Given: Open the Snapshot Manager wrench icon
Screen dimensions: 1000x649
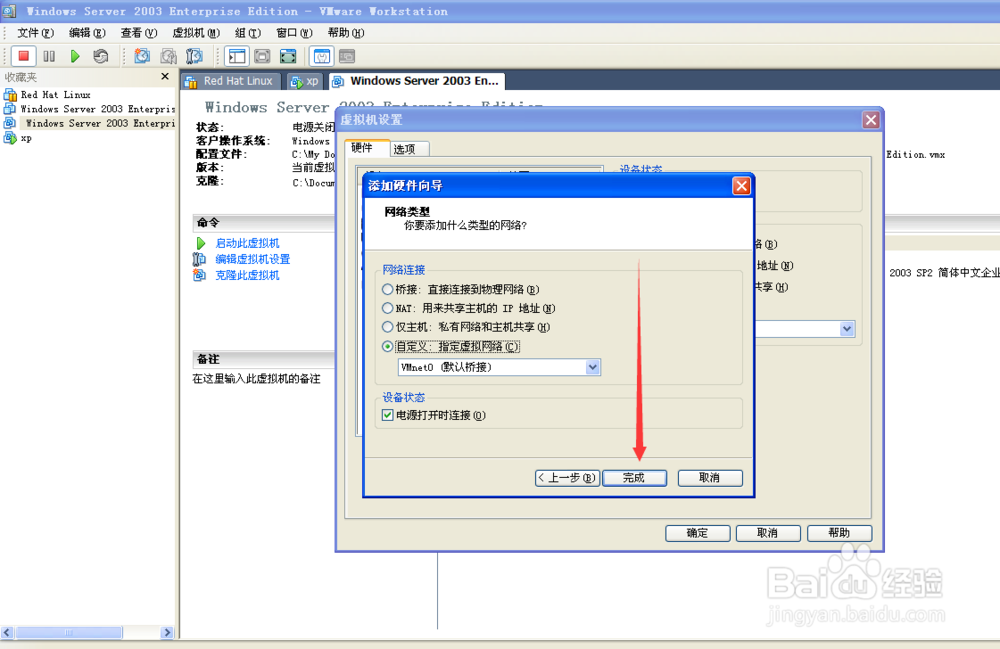Looking at the screenshot, I should coord(194,56).
